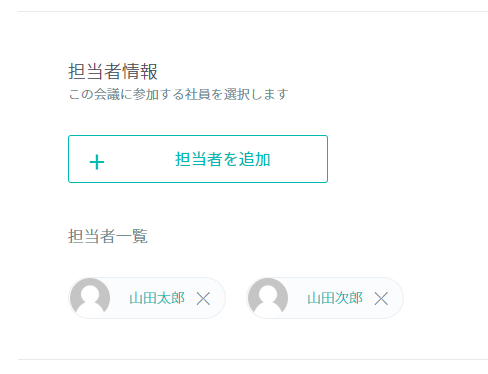Image resolution: width=488 pixels, height=374 pixels.
Task: Click the blank right side of the 担当者を追加 button
Action: (299, 159)
